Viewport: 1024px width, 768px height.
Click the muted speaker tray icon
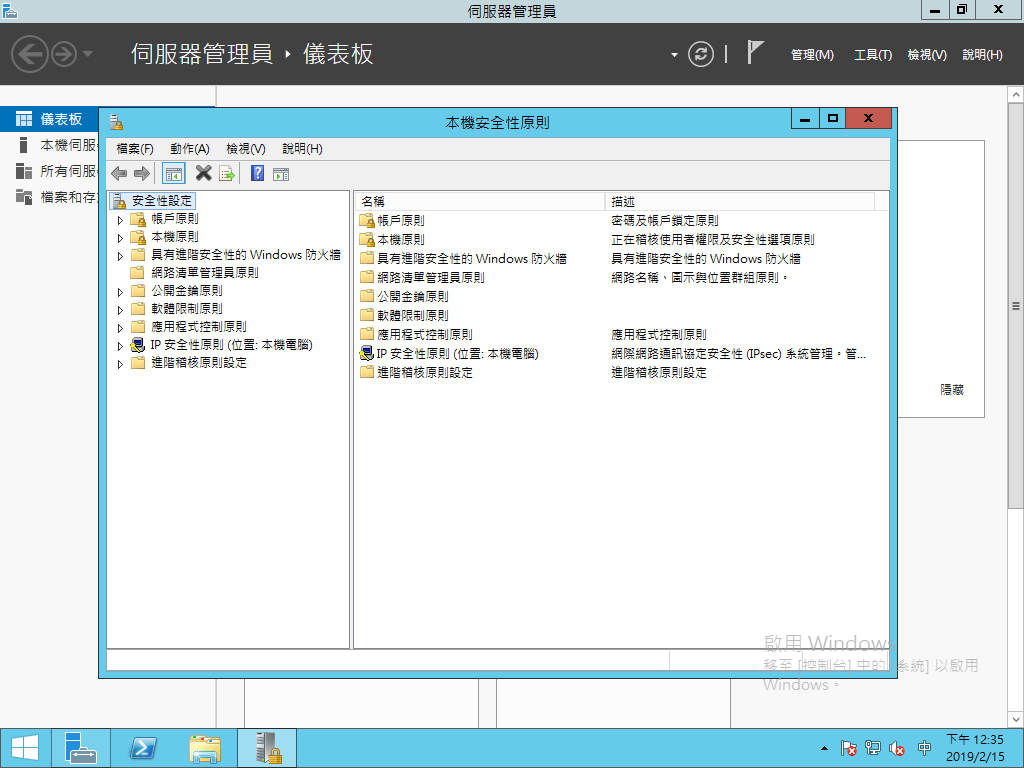click(x=897, y=748)
